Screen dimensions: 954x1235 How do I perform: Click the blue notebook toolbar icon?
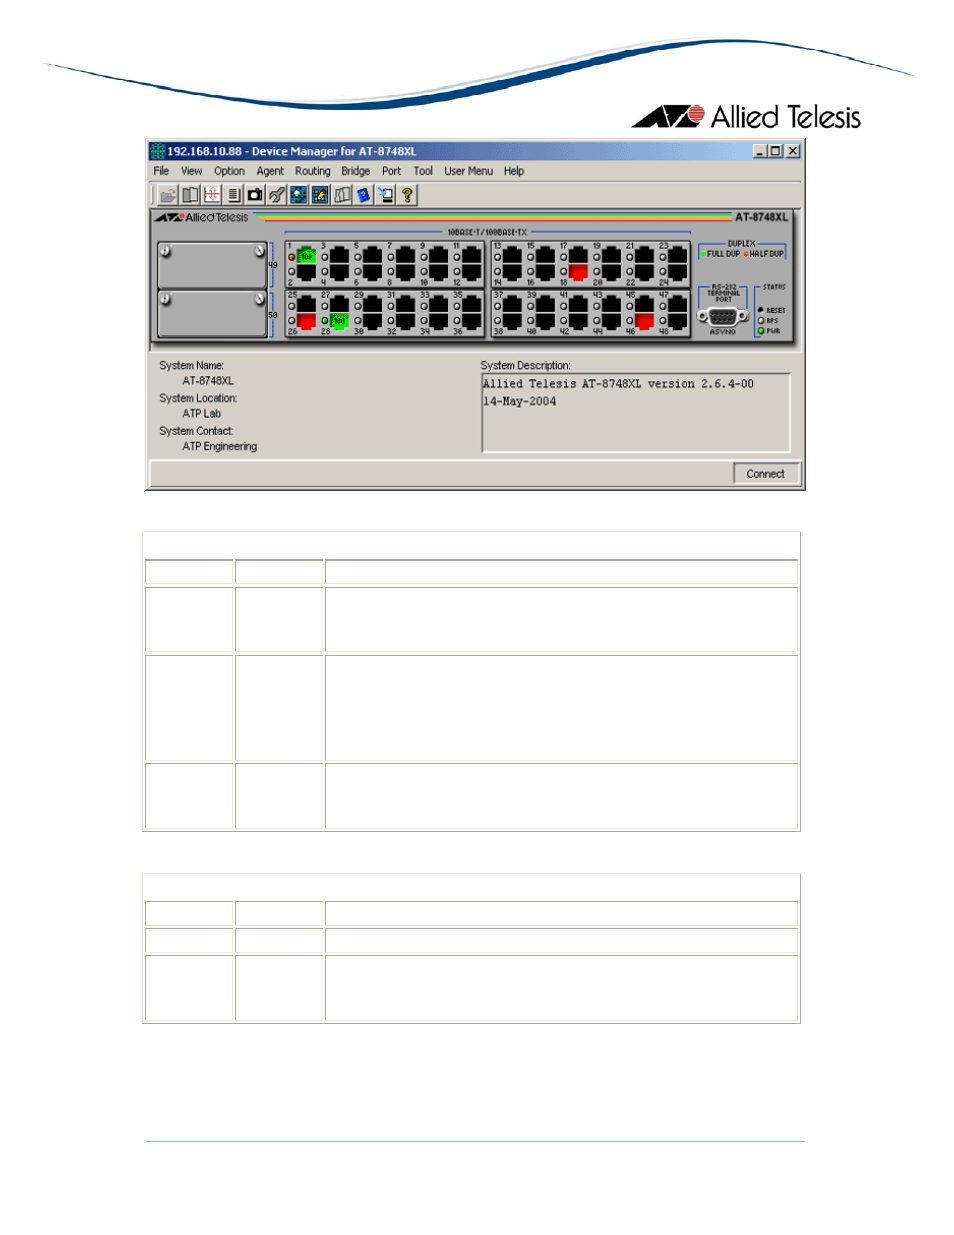point(363,195)
